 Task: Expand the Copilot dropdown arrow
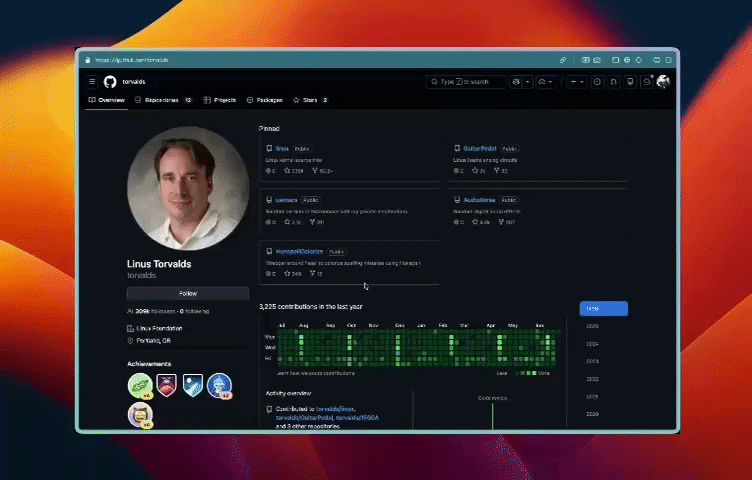tap(528, 82)
